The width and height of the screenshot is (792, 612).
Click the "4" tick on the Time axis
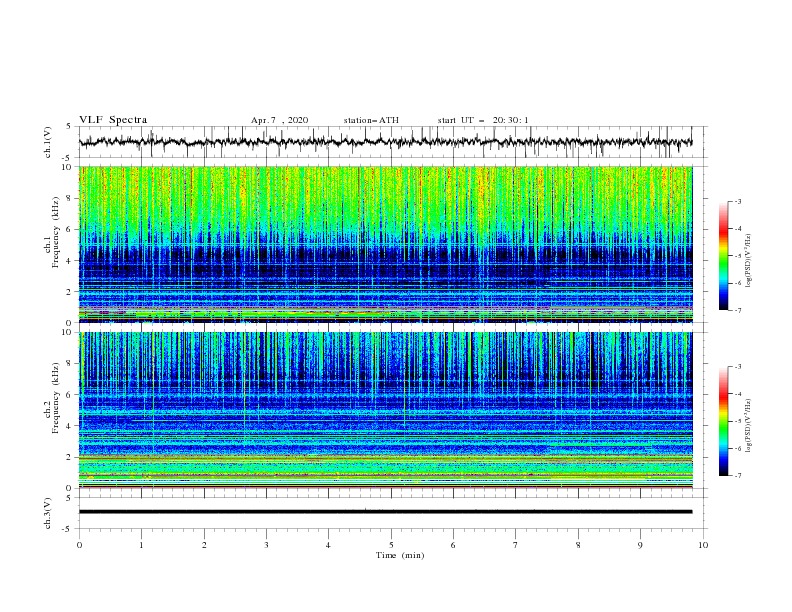click(x=328, y=545)
